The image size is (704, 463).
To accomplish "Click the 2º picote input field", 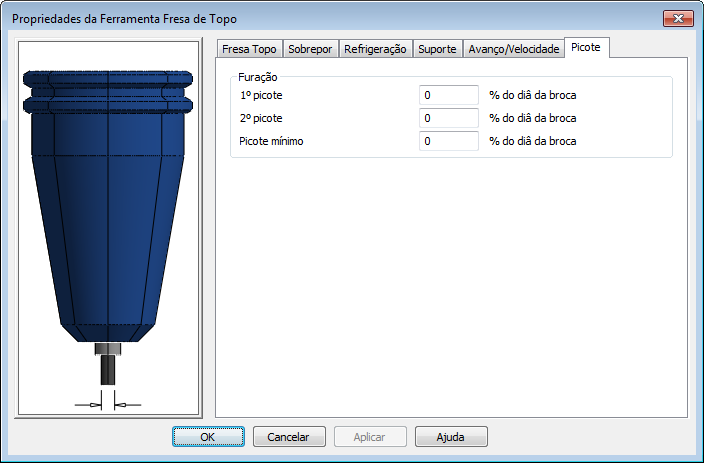I will point(449,118).
